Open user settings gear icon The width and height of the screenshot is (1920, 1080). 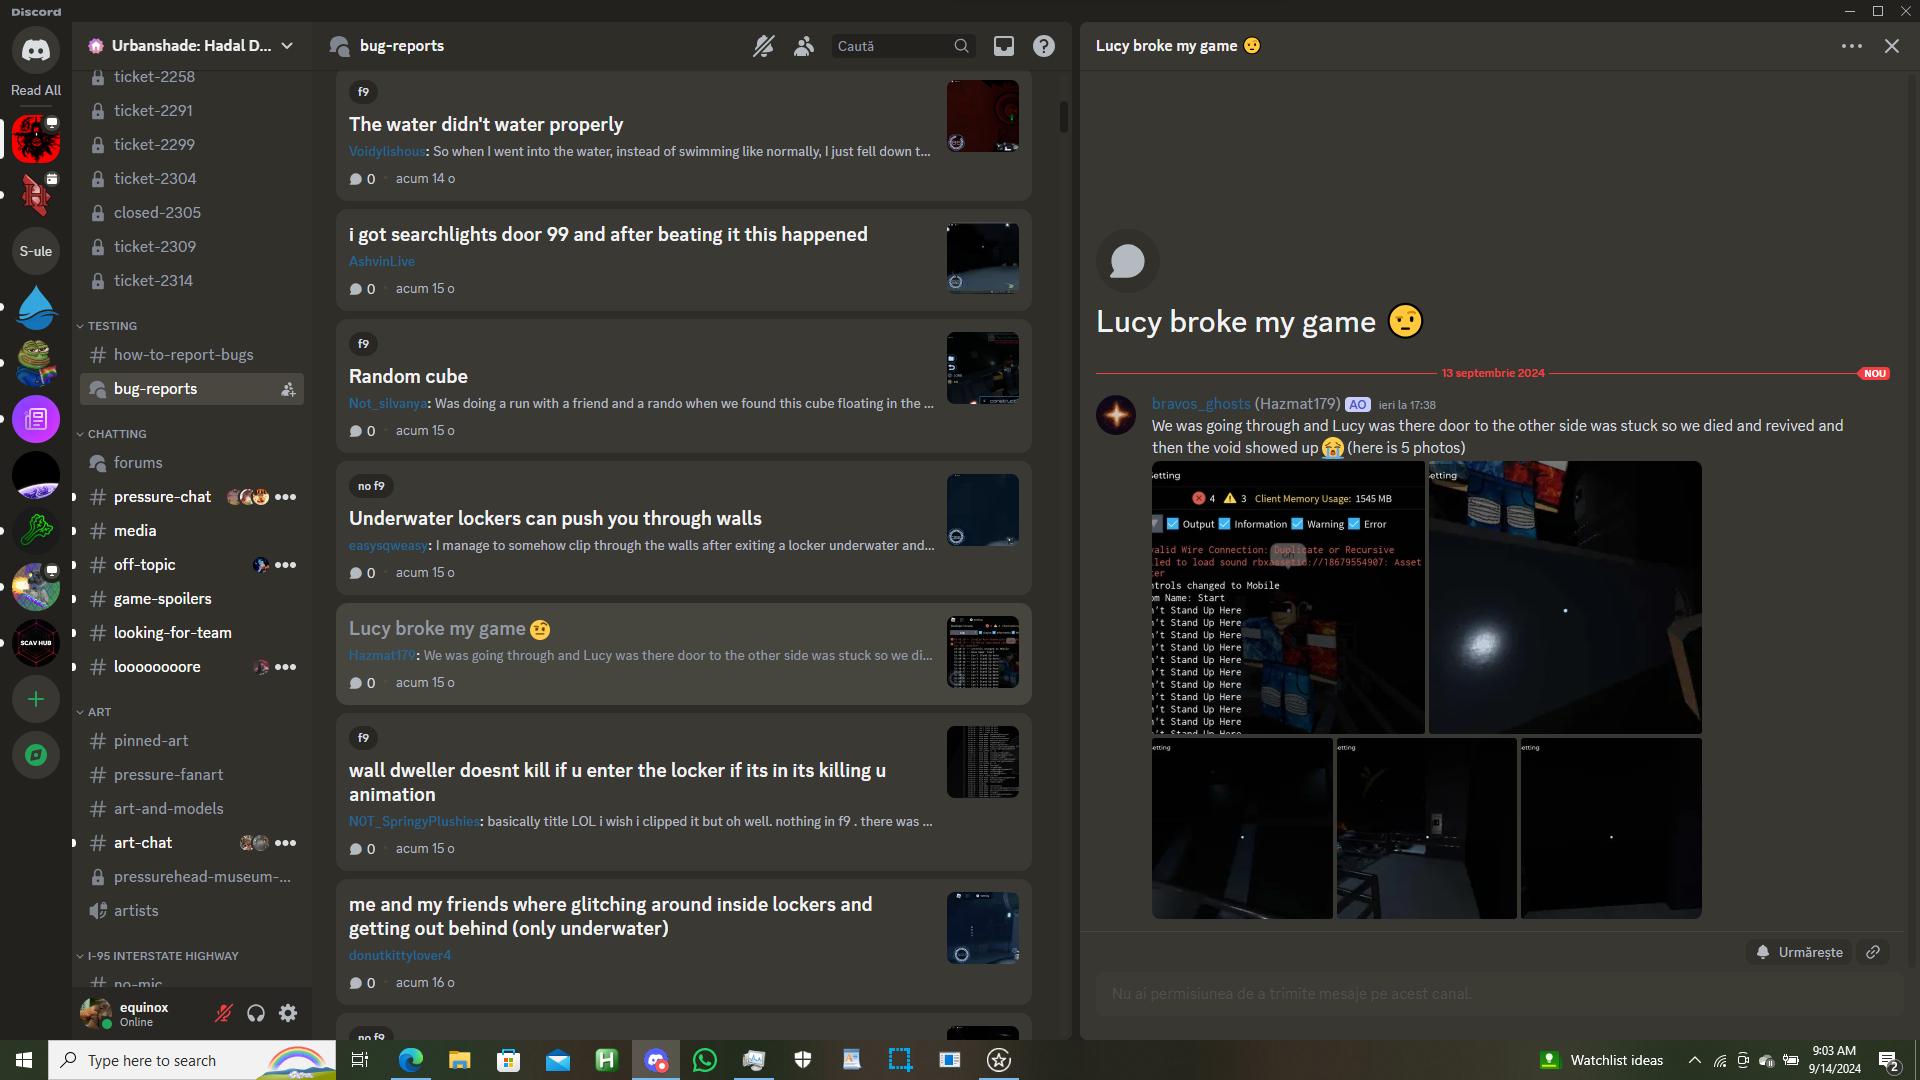coord(288,1013)
